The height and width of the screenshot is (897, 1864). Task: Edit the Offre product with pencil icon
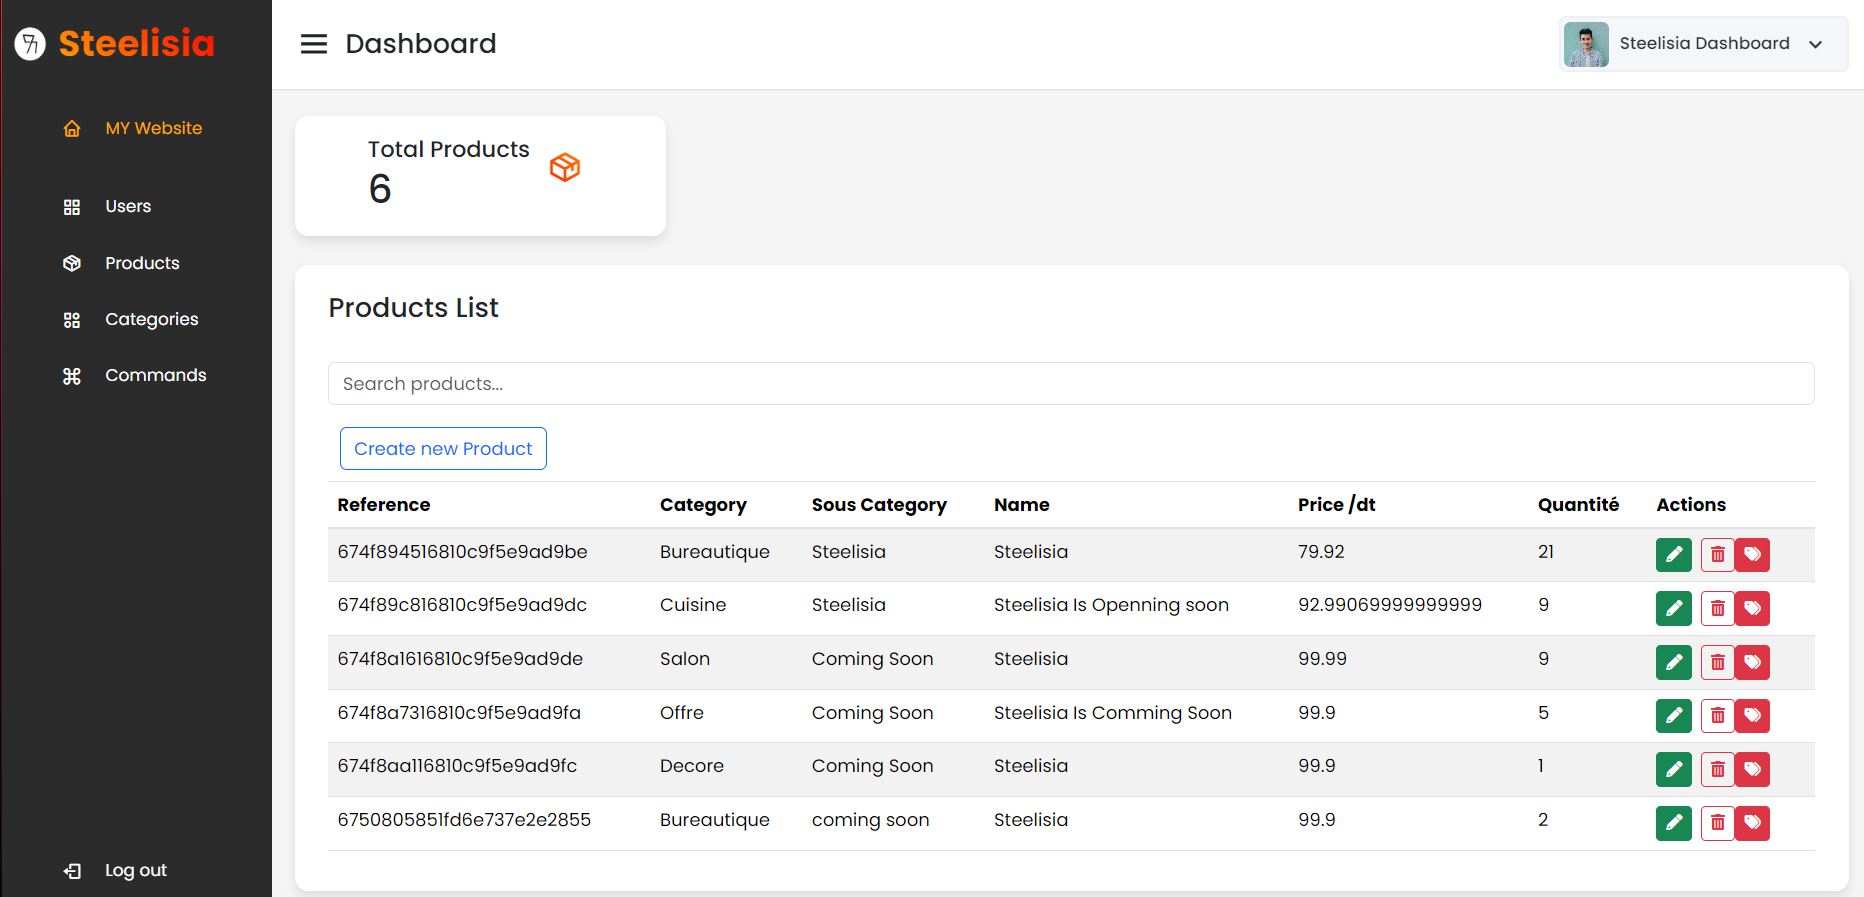[1673, 715]
